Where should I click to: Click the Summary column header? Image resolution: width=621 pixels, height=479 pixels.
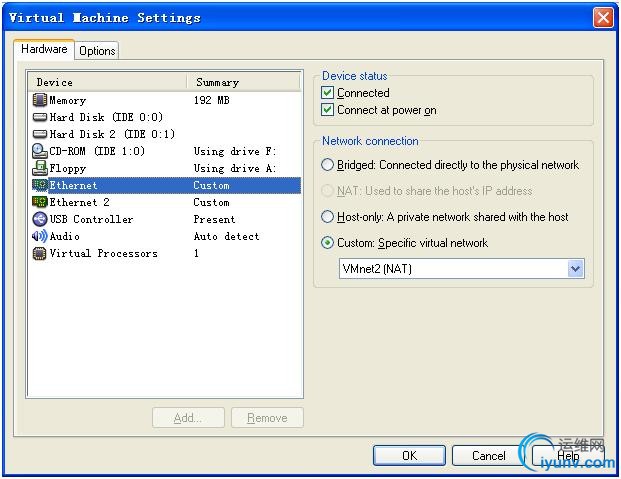[x=244, y=82]
